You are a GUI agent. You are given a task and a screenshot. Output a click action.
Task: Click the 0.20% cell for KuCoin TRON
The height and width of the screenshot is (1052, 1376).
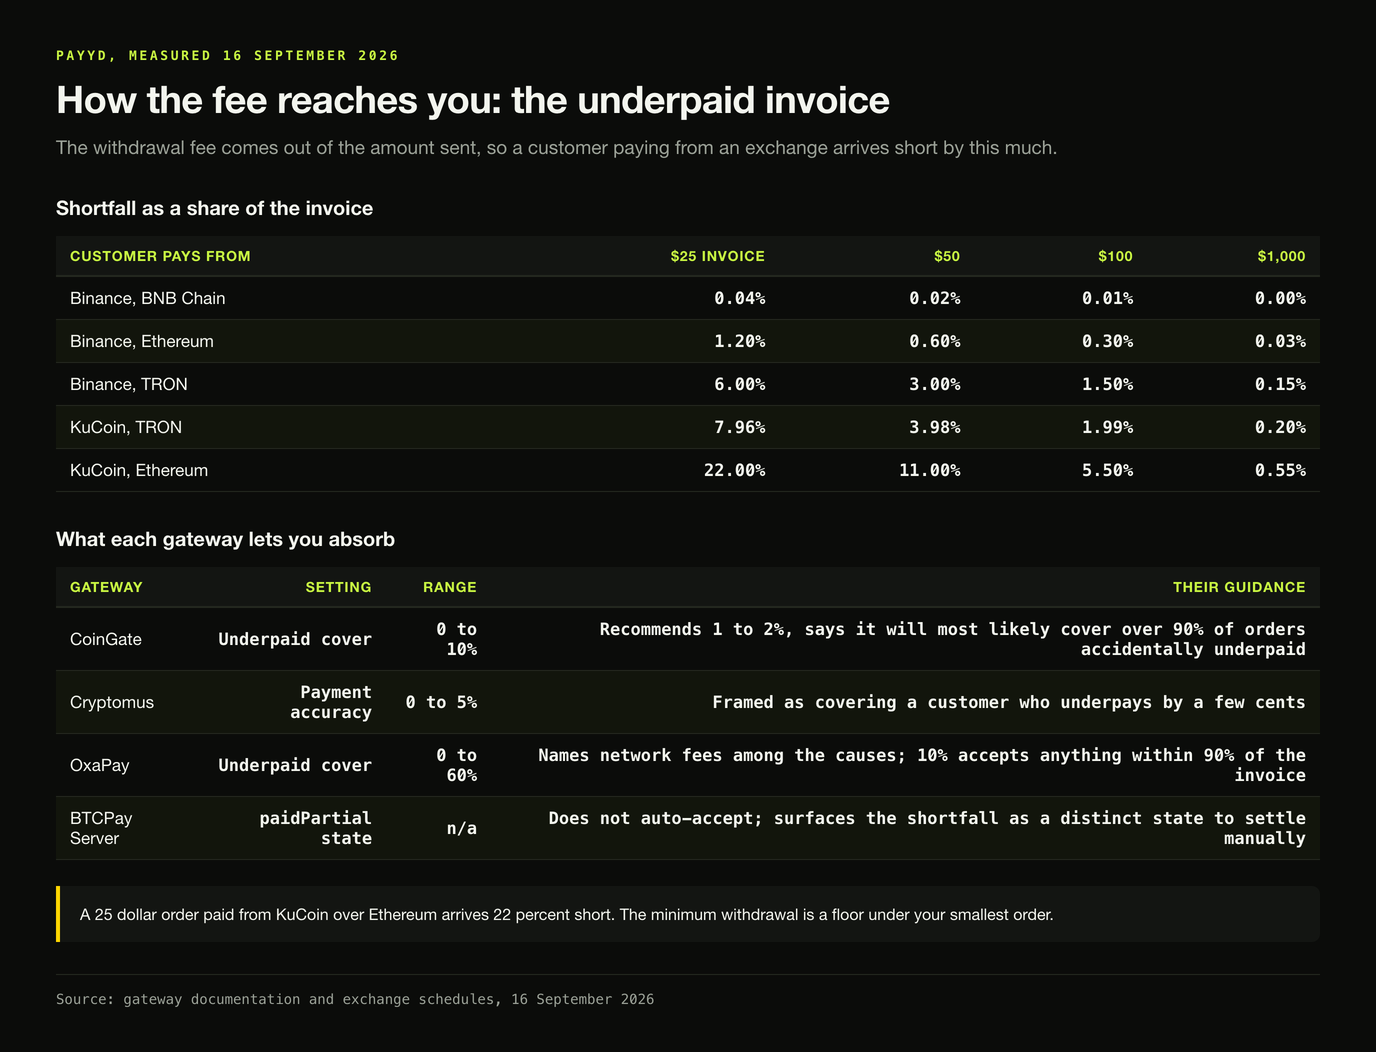tap(1280, 427)
